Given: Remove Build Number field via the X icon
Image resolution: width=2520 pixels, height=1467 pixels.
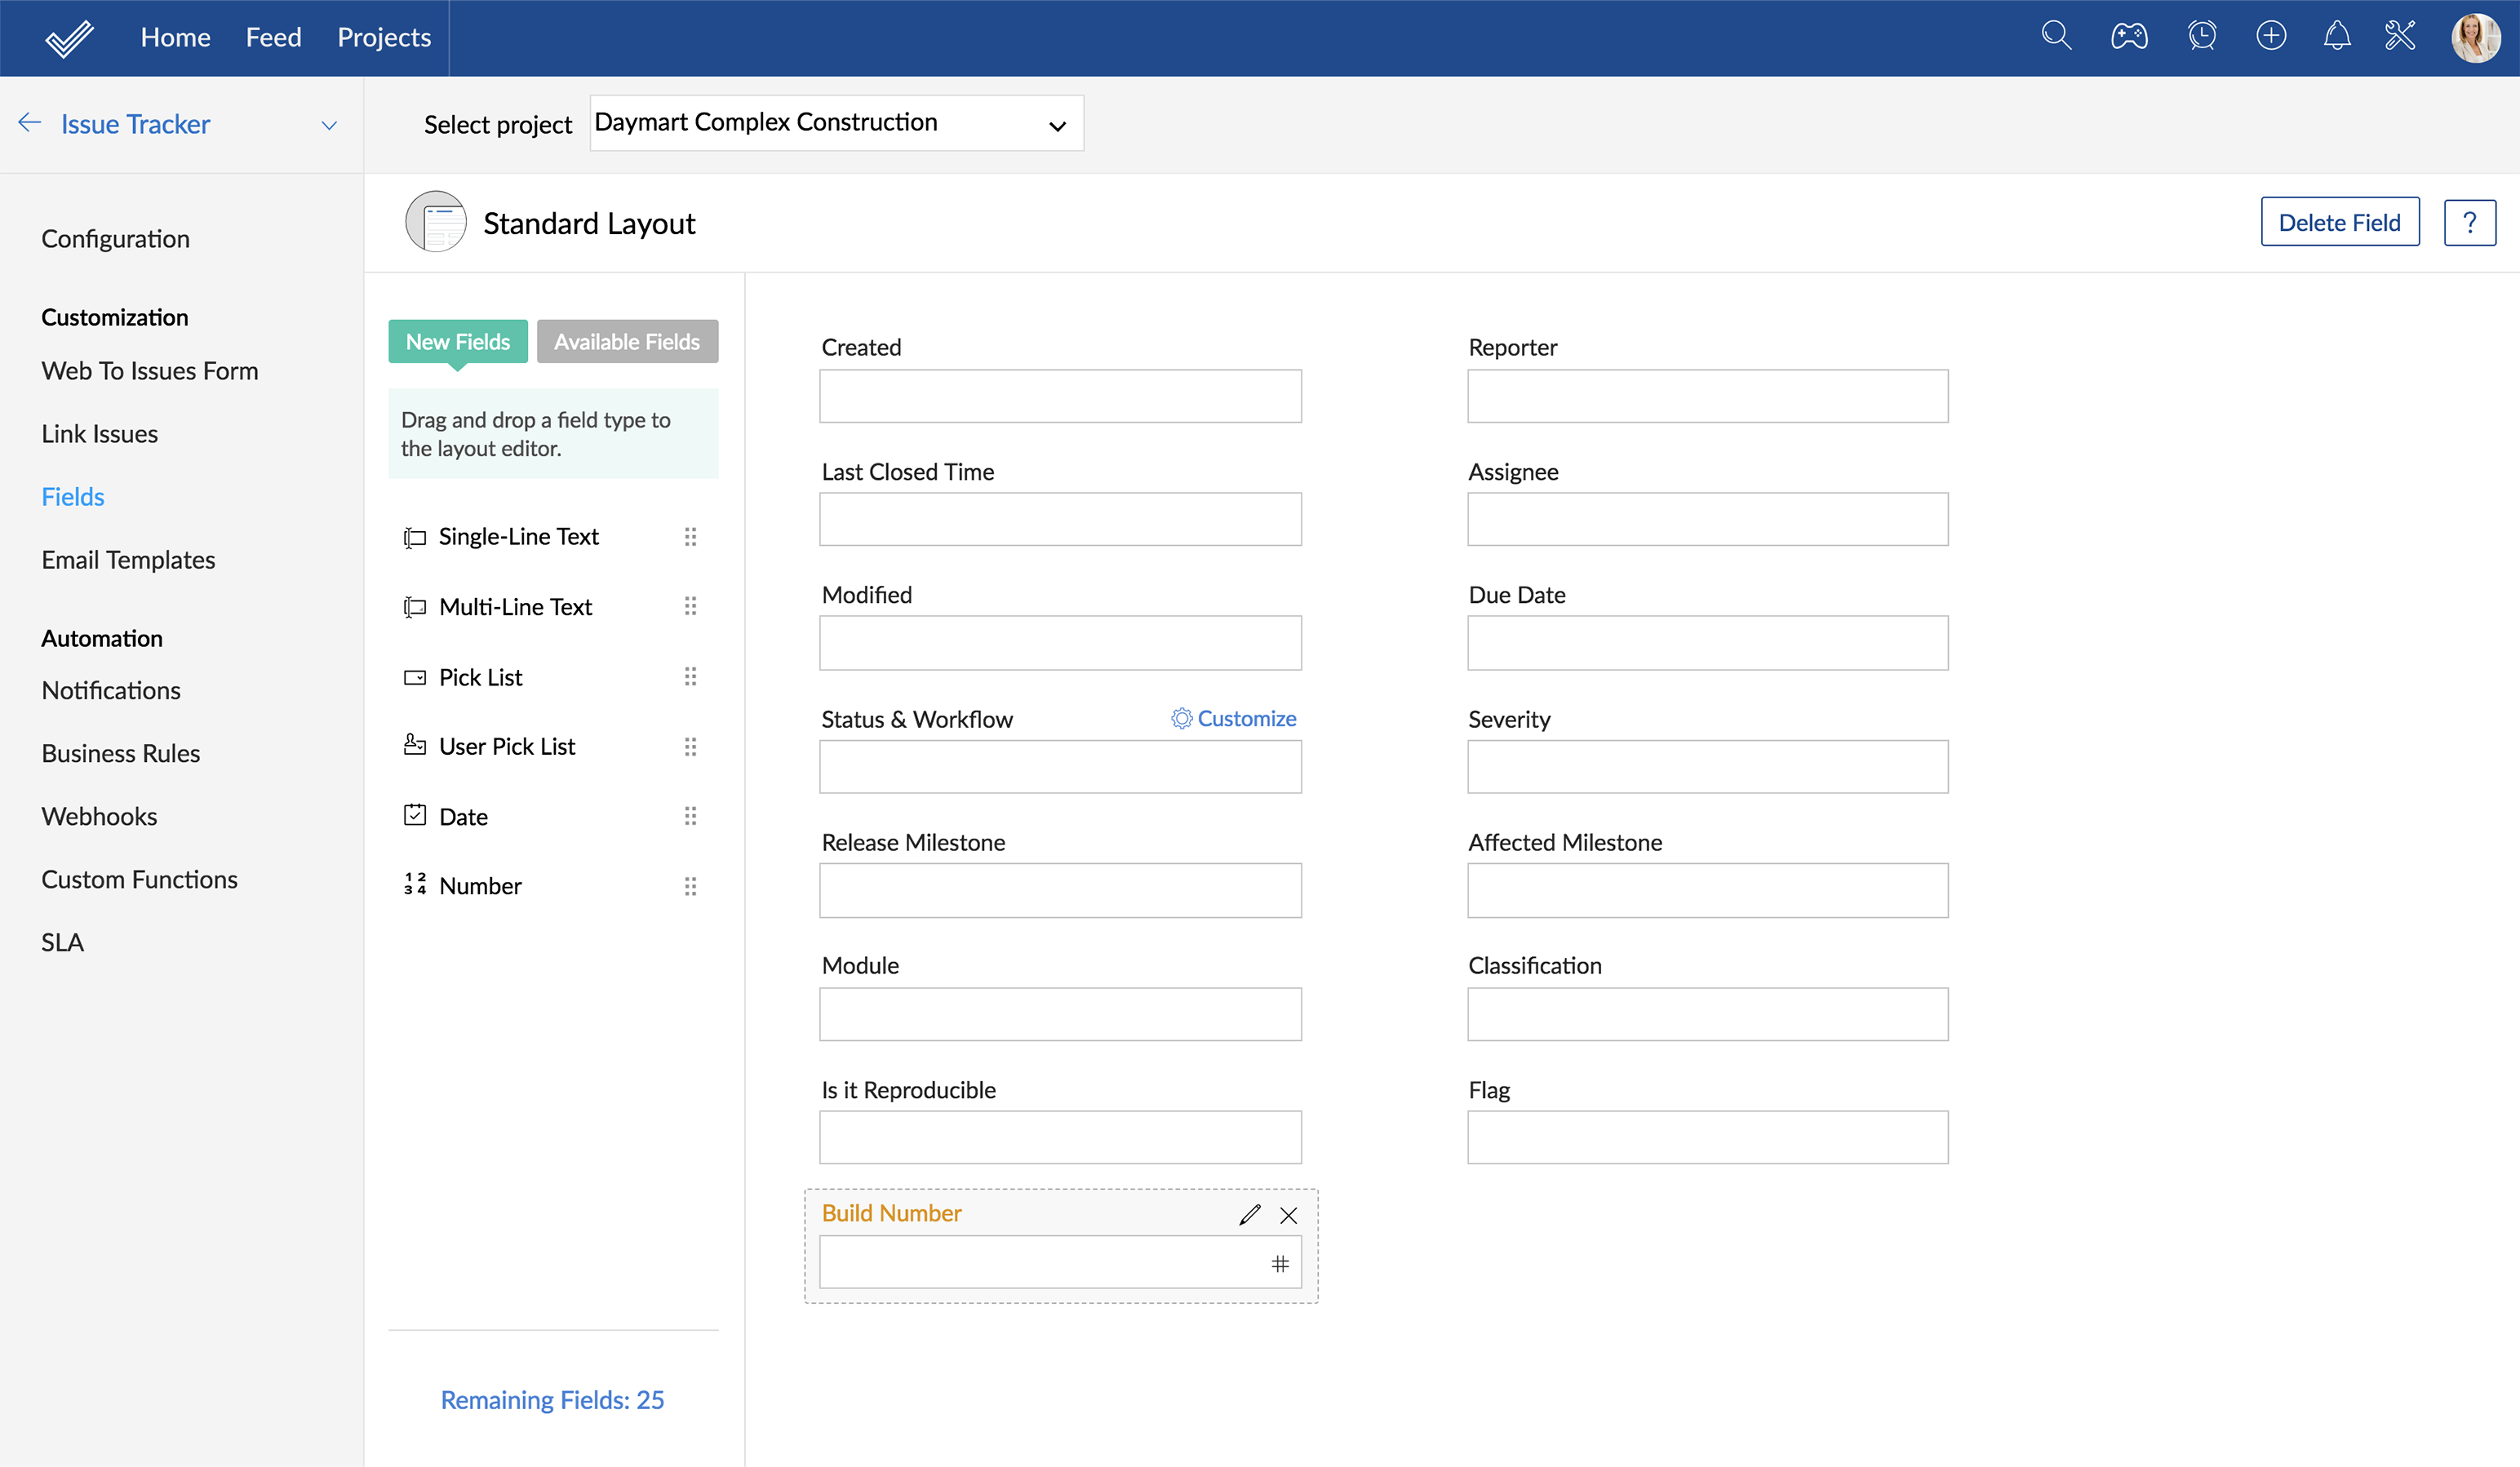Looking at the screenshot, I should [1289, 1215].
